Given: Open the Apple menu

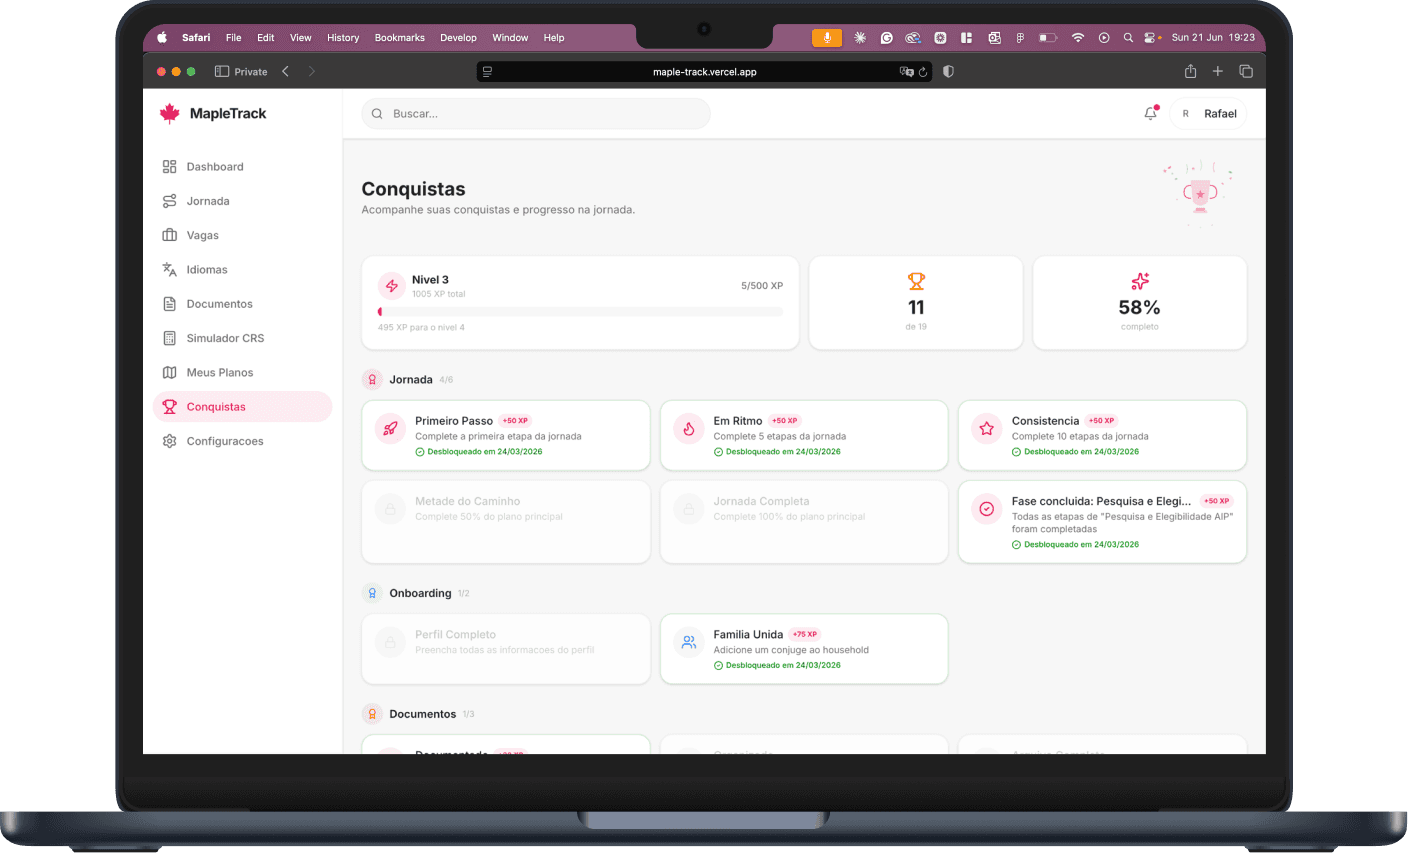Looking at the screenshot, I should 162,38.
